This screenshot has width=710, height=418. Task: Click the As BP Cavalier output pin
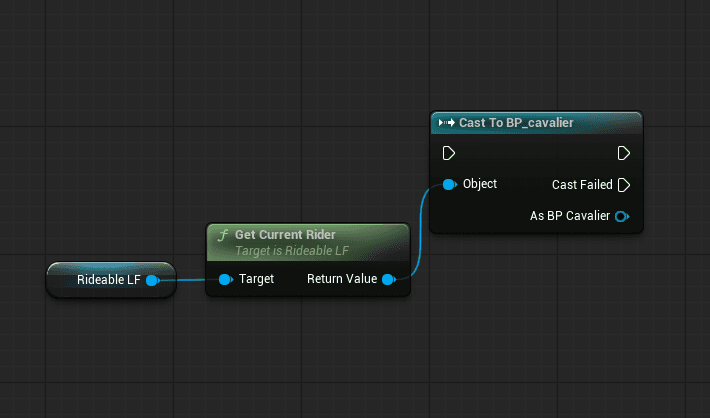pyautogui.click(x=622, y=216)
